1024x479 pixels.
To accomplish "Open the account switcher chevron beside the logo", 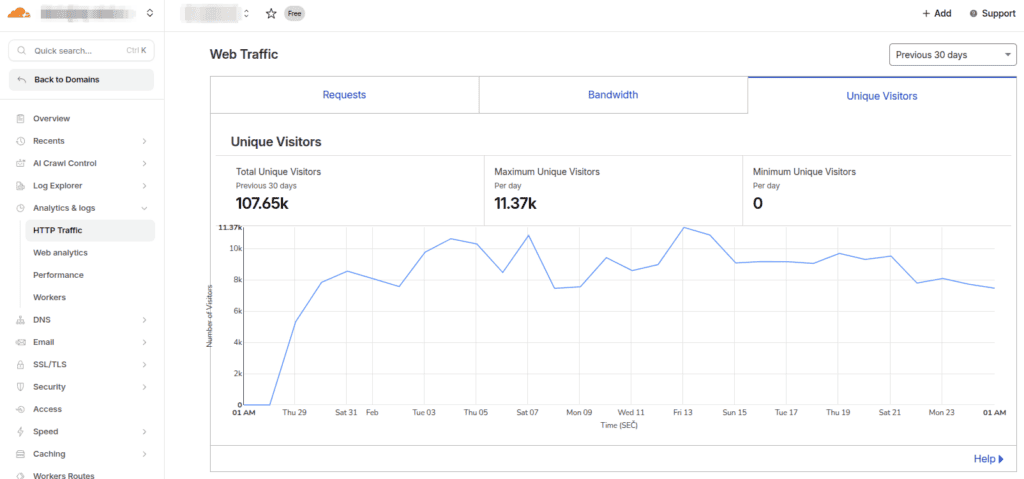I will 150,12.
